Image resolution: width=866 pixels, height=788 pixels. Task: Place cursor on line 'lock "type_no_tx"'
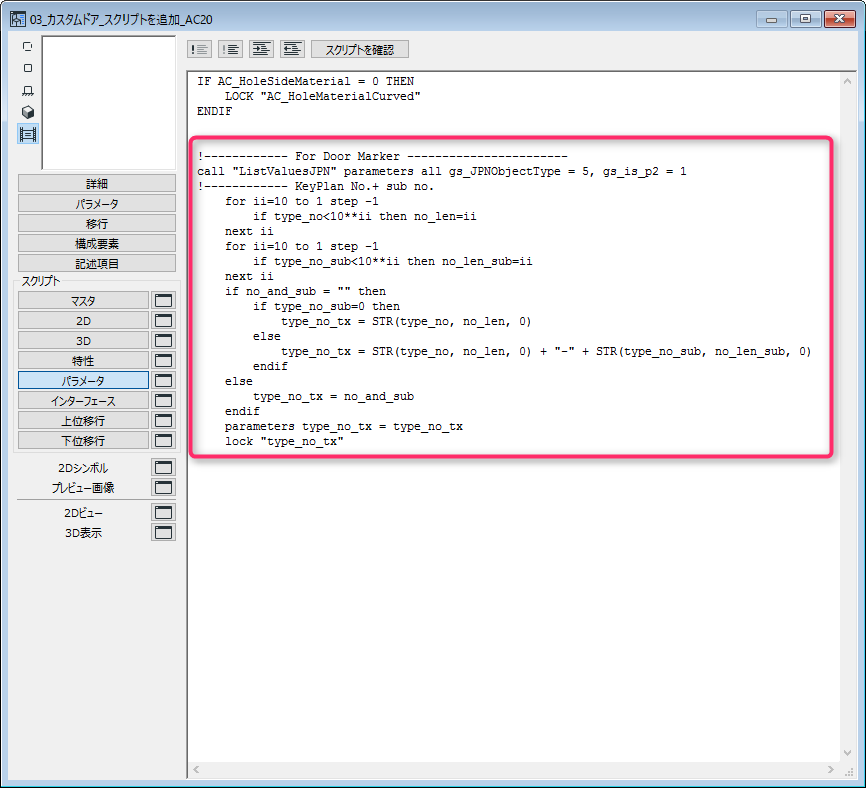[284, 441]
